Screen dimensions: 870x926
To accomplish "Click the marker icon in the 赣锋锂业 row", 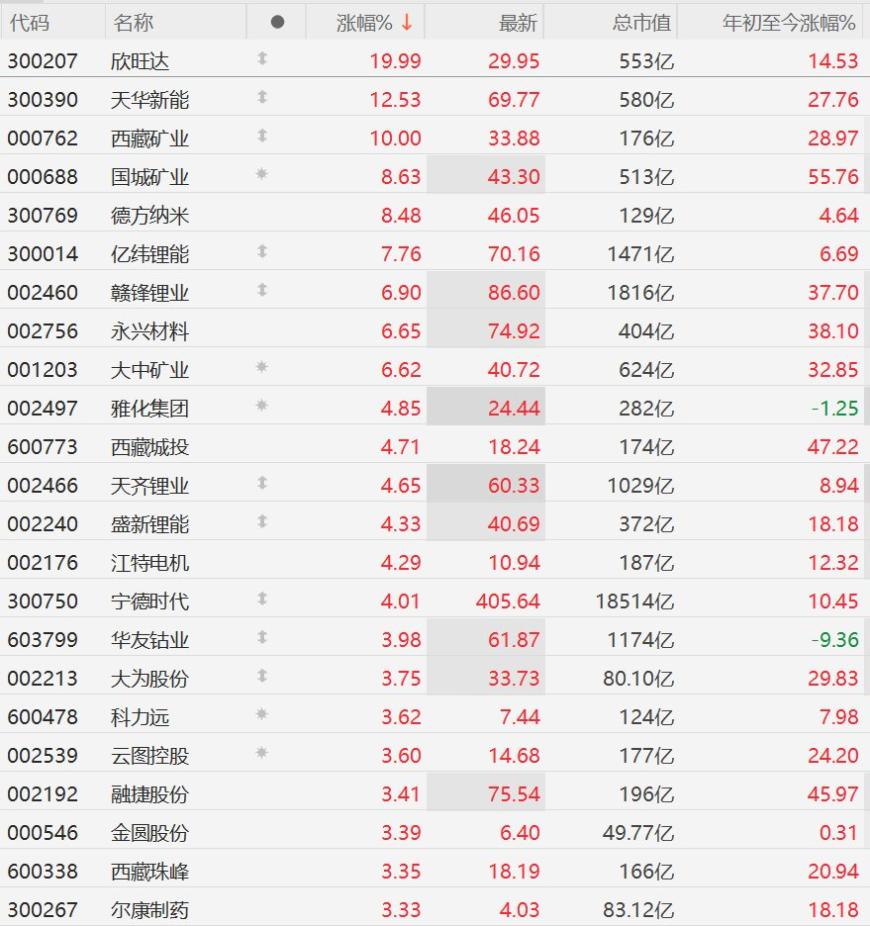I will point(262,291).
